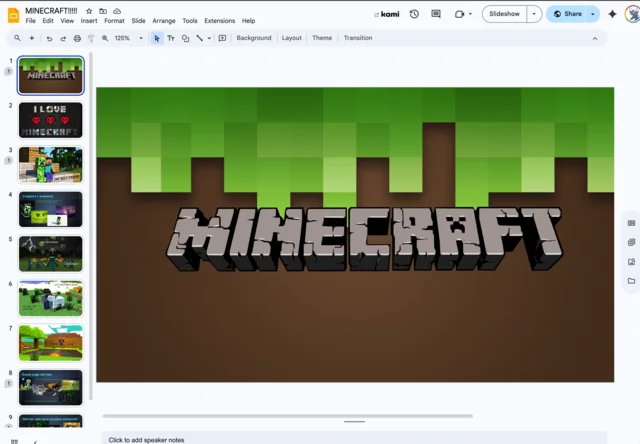The height and width of the screenshot is (444, 640).
Task: Open the View menu
Action: pyautogui.click(x=67, y=21)
